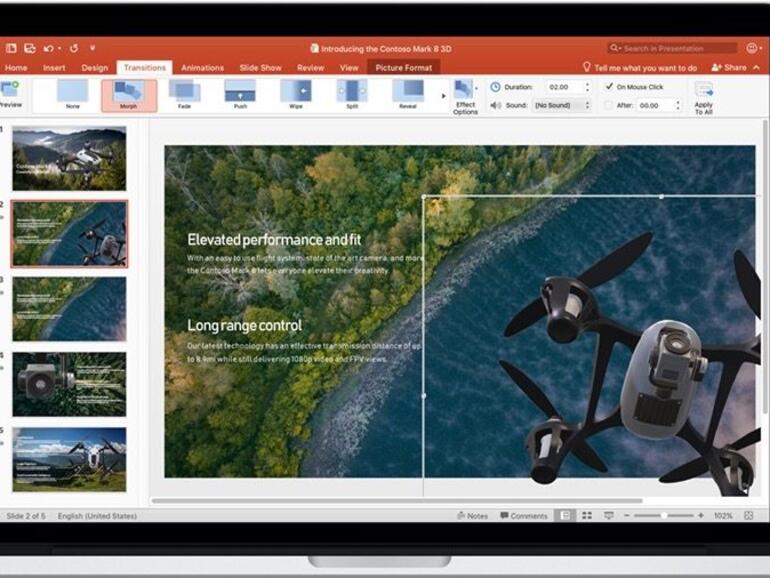Open the Picture Format tab

[x=404, y=68]
